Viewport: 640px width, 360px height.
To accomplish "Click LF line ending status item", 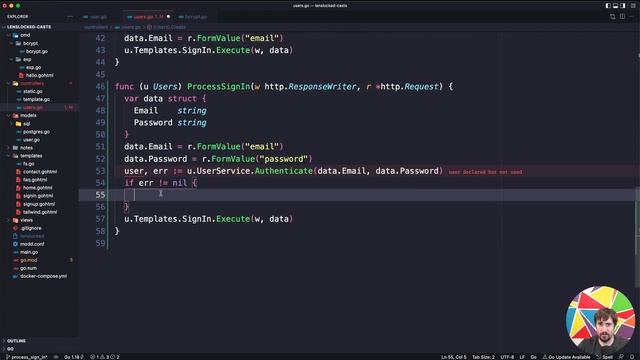I will [522, 357].
